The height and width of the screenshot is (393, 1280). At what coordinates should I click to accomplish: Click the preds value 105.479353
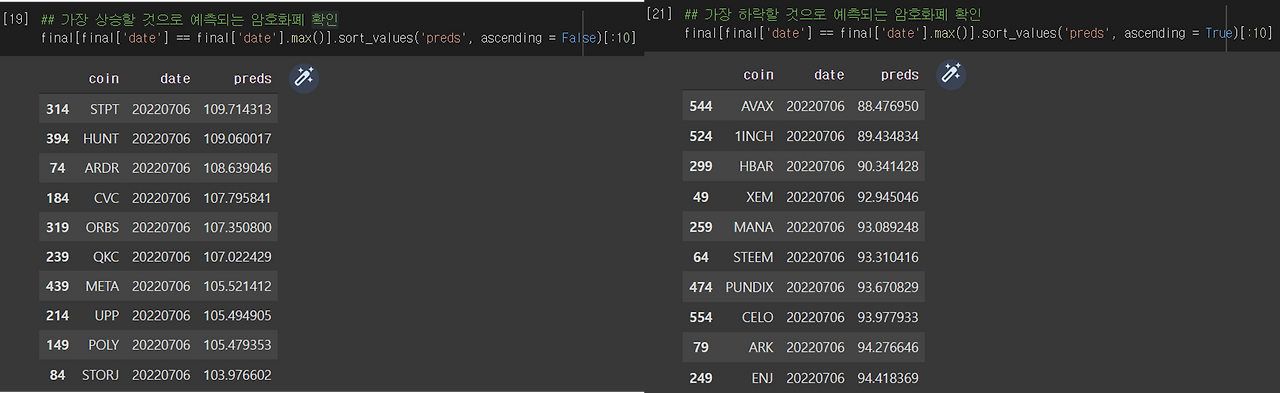point(237,345)
